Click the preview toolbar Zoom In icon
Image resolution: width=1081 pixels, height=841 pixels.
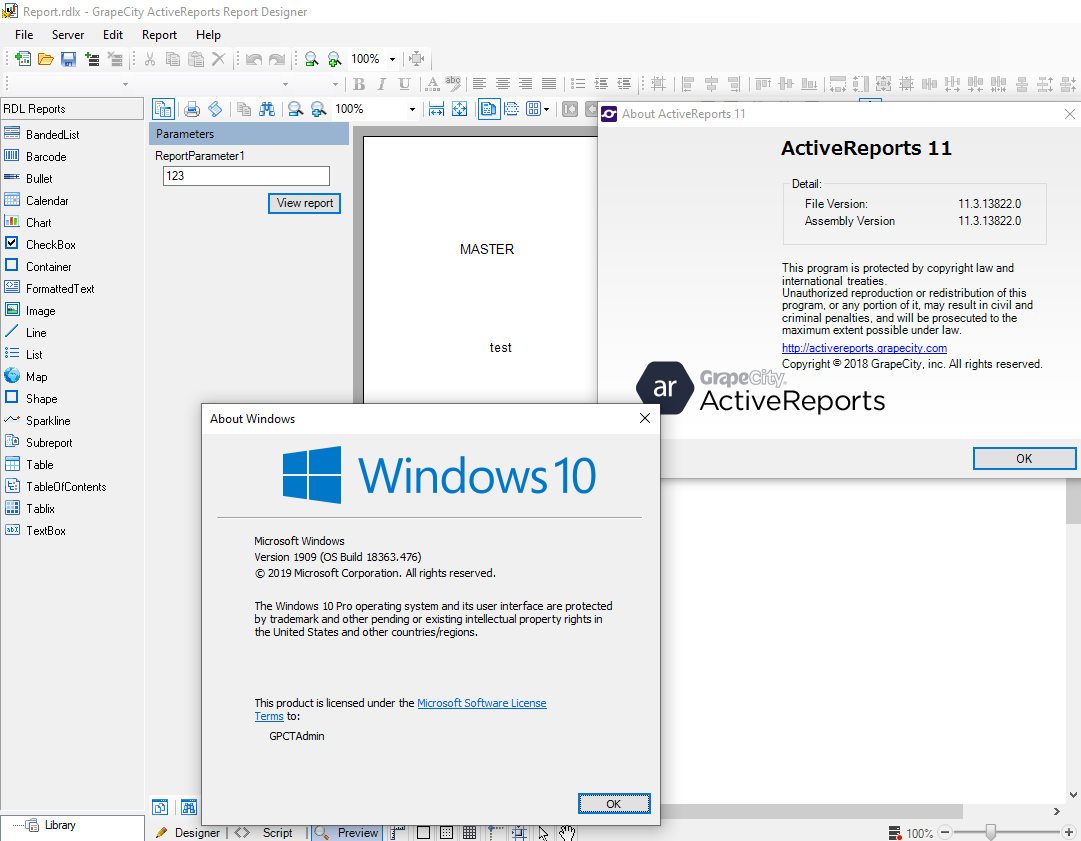pos(319,109)
